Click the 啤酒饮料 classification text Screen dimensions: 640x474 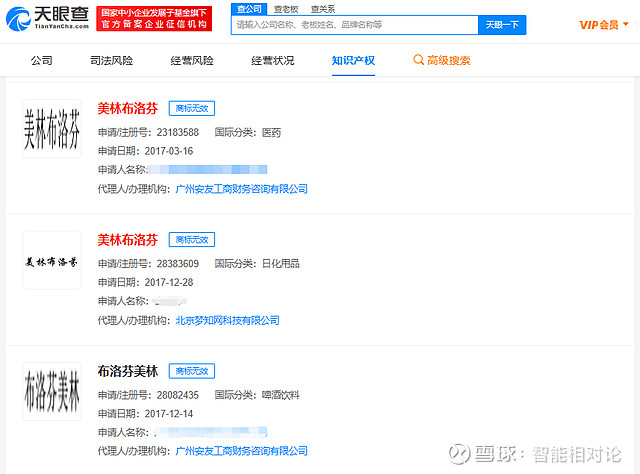[280, 395]
